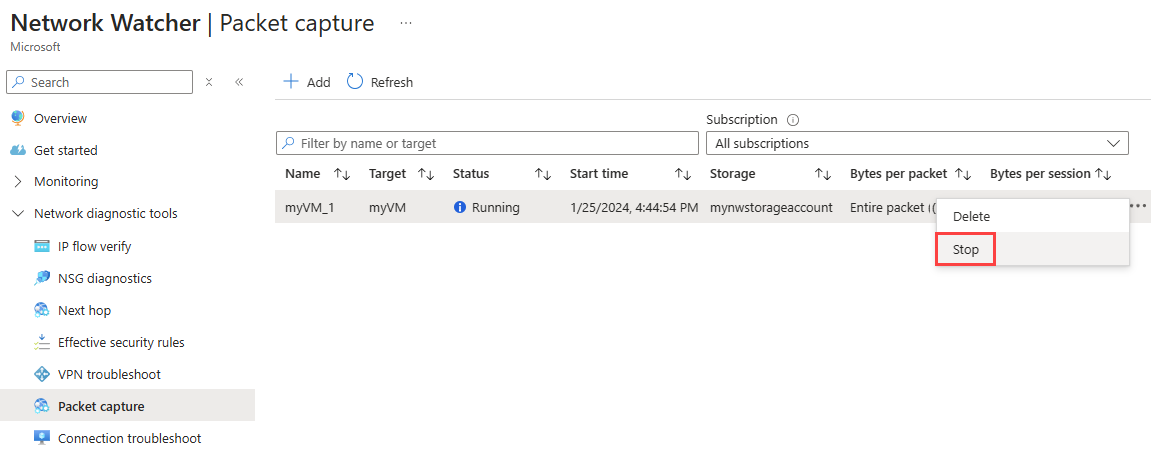This screenshot has width=1151, height=456.
Task: Open the Connection troubleshoot icon
Action: [x=42, y=438]
